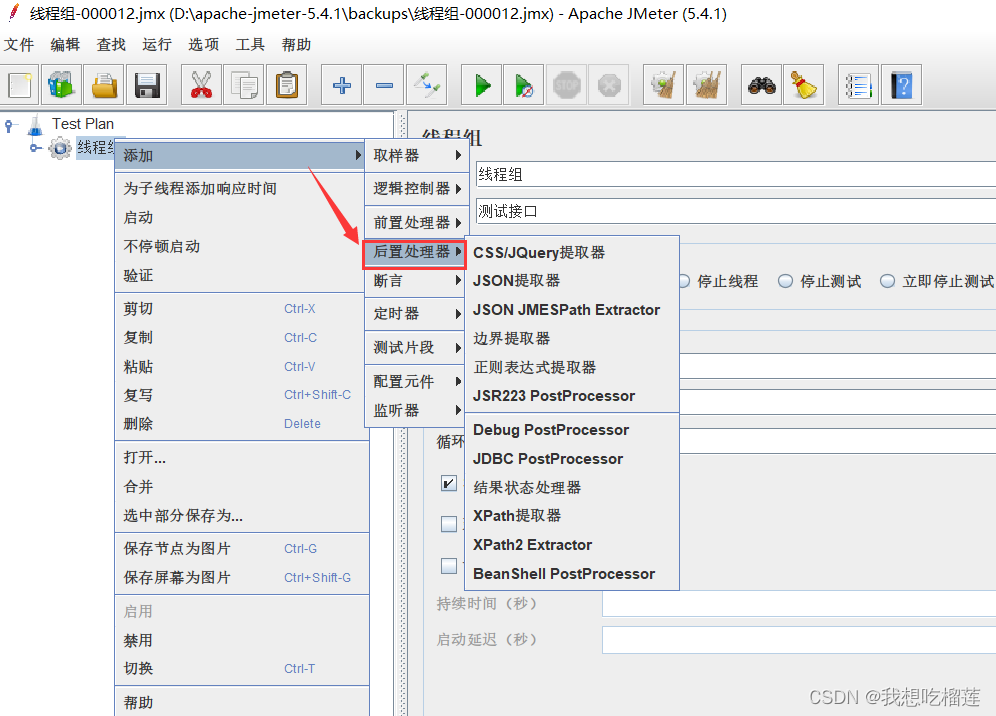Click the Toggle enable/disable icon
996x716 pixels.
coord(427,84)
